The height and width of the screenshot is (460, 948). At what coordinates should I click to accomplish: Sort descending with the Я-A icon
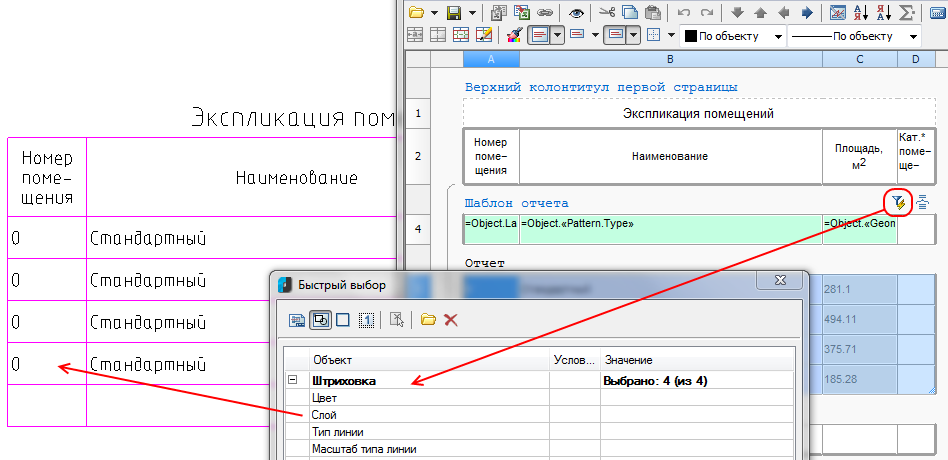click(883, 12)
